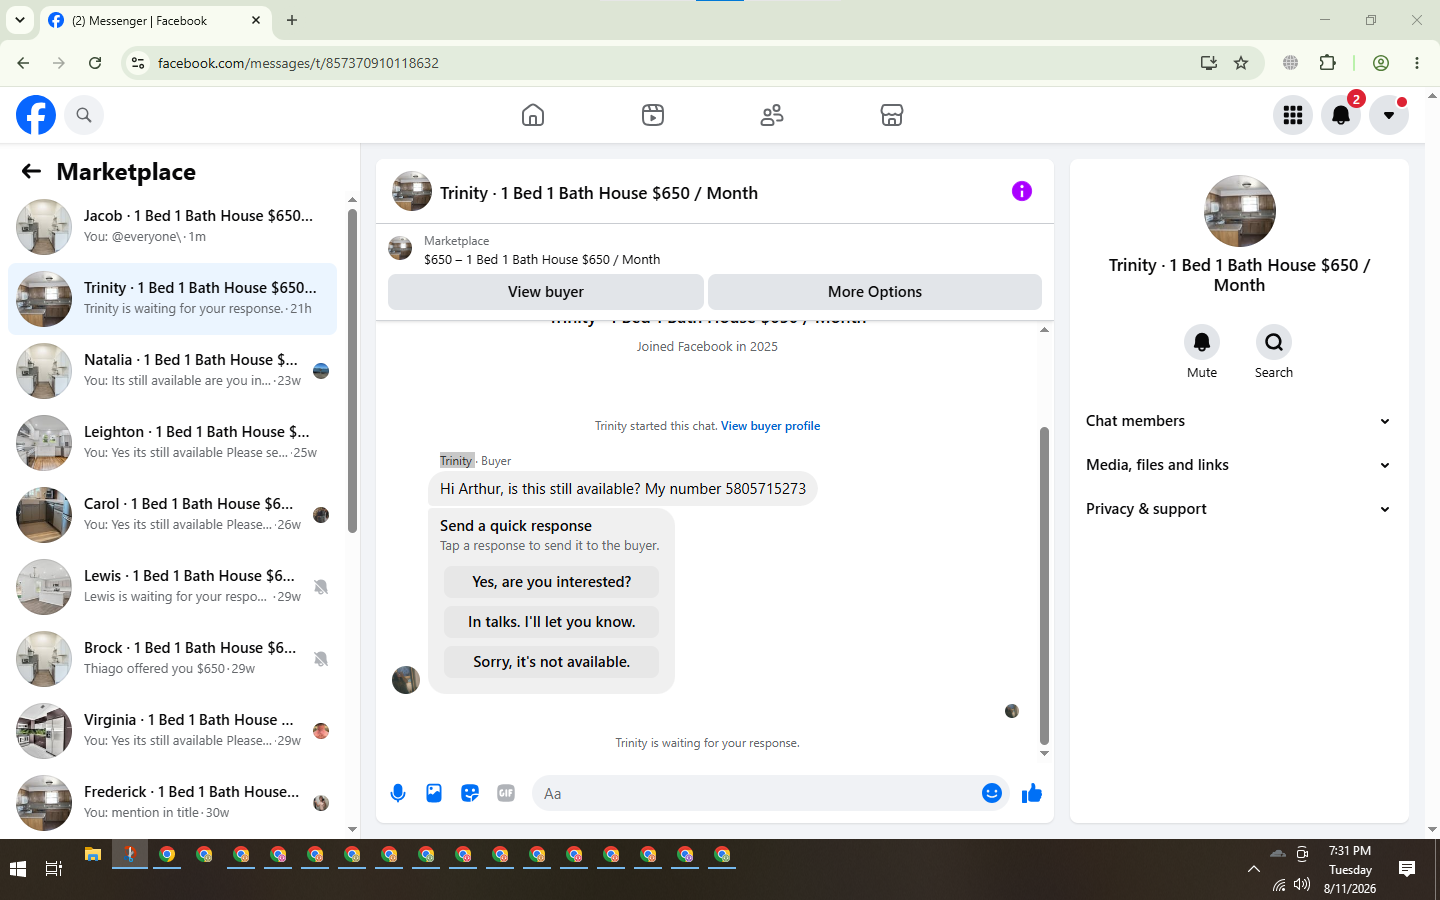Viewport: 1440px width, 900px height.
Task: Open Jacob's conversation in the list
Action: click(172, 227)
